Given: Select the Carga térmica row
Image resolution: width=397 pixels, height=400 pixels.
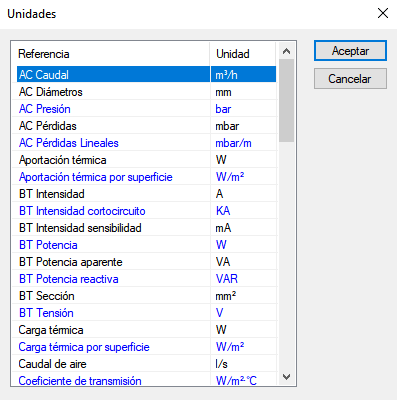Looking at the screenshot, I should point(144,329).
